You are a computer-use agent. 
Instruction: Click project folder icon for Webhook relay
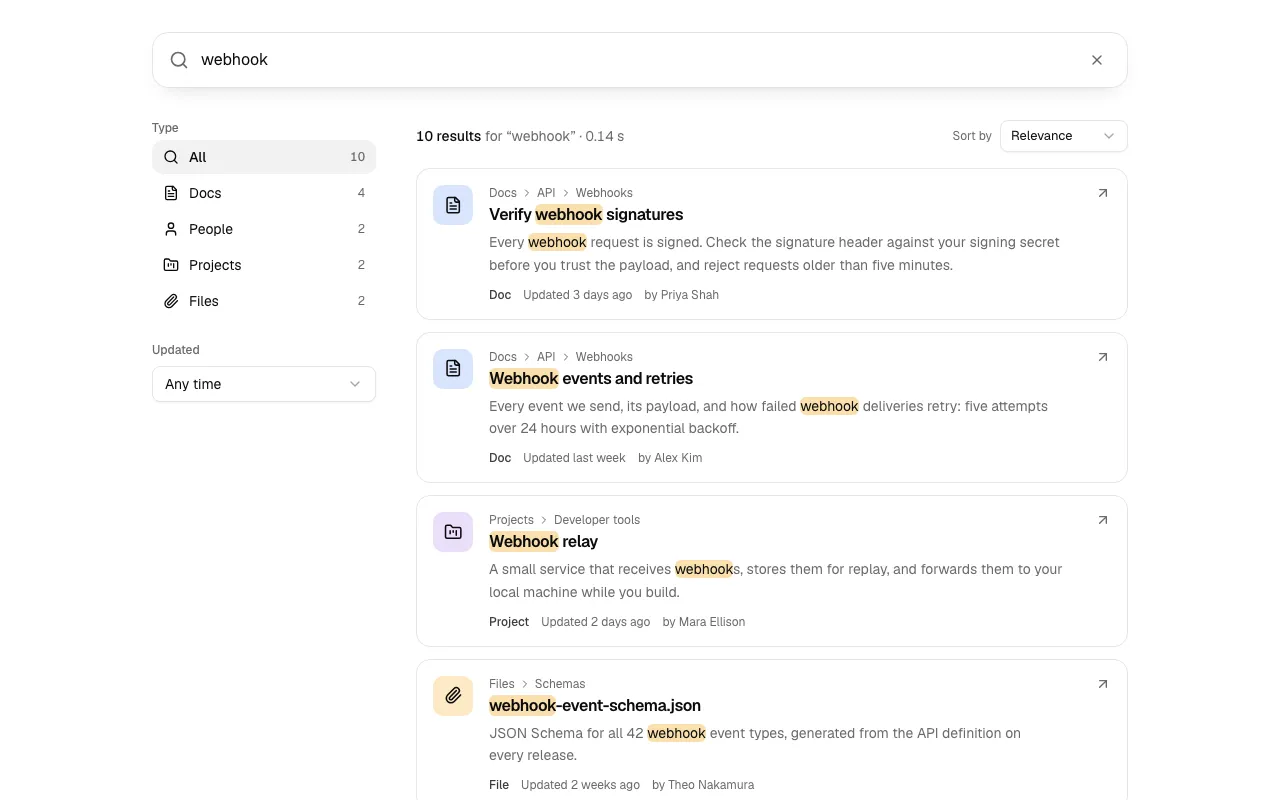point(453,532)
